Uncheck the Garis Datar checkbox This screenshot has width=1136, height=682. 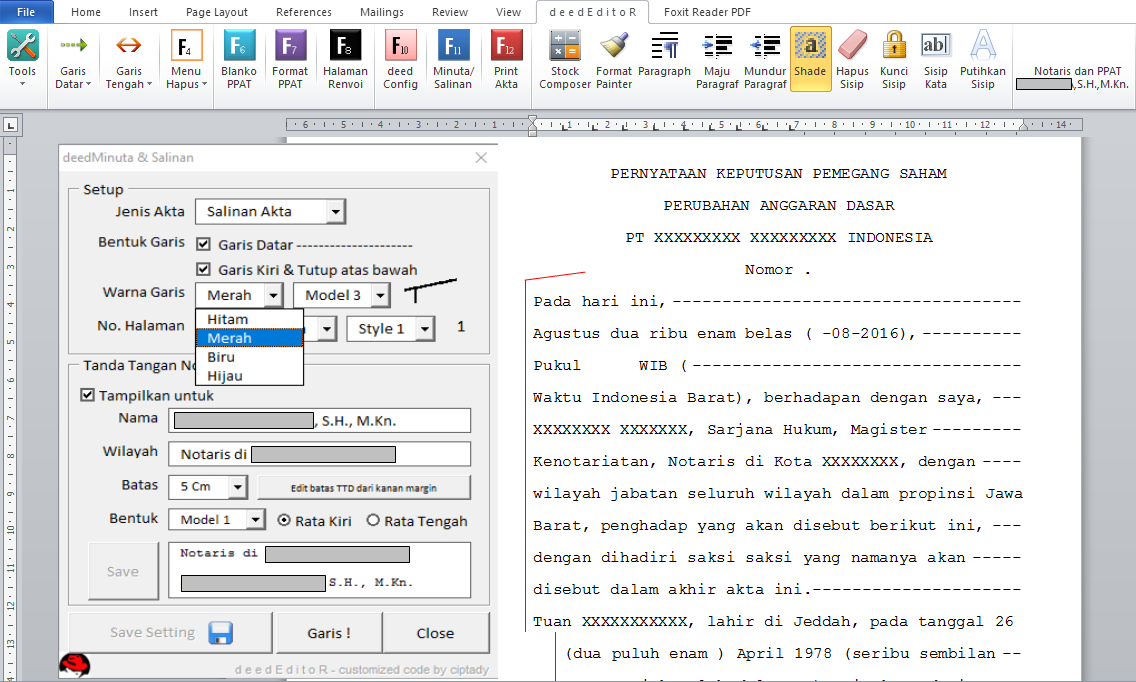click(x=203, y=243)
